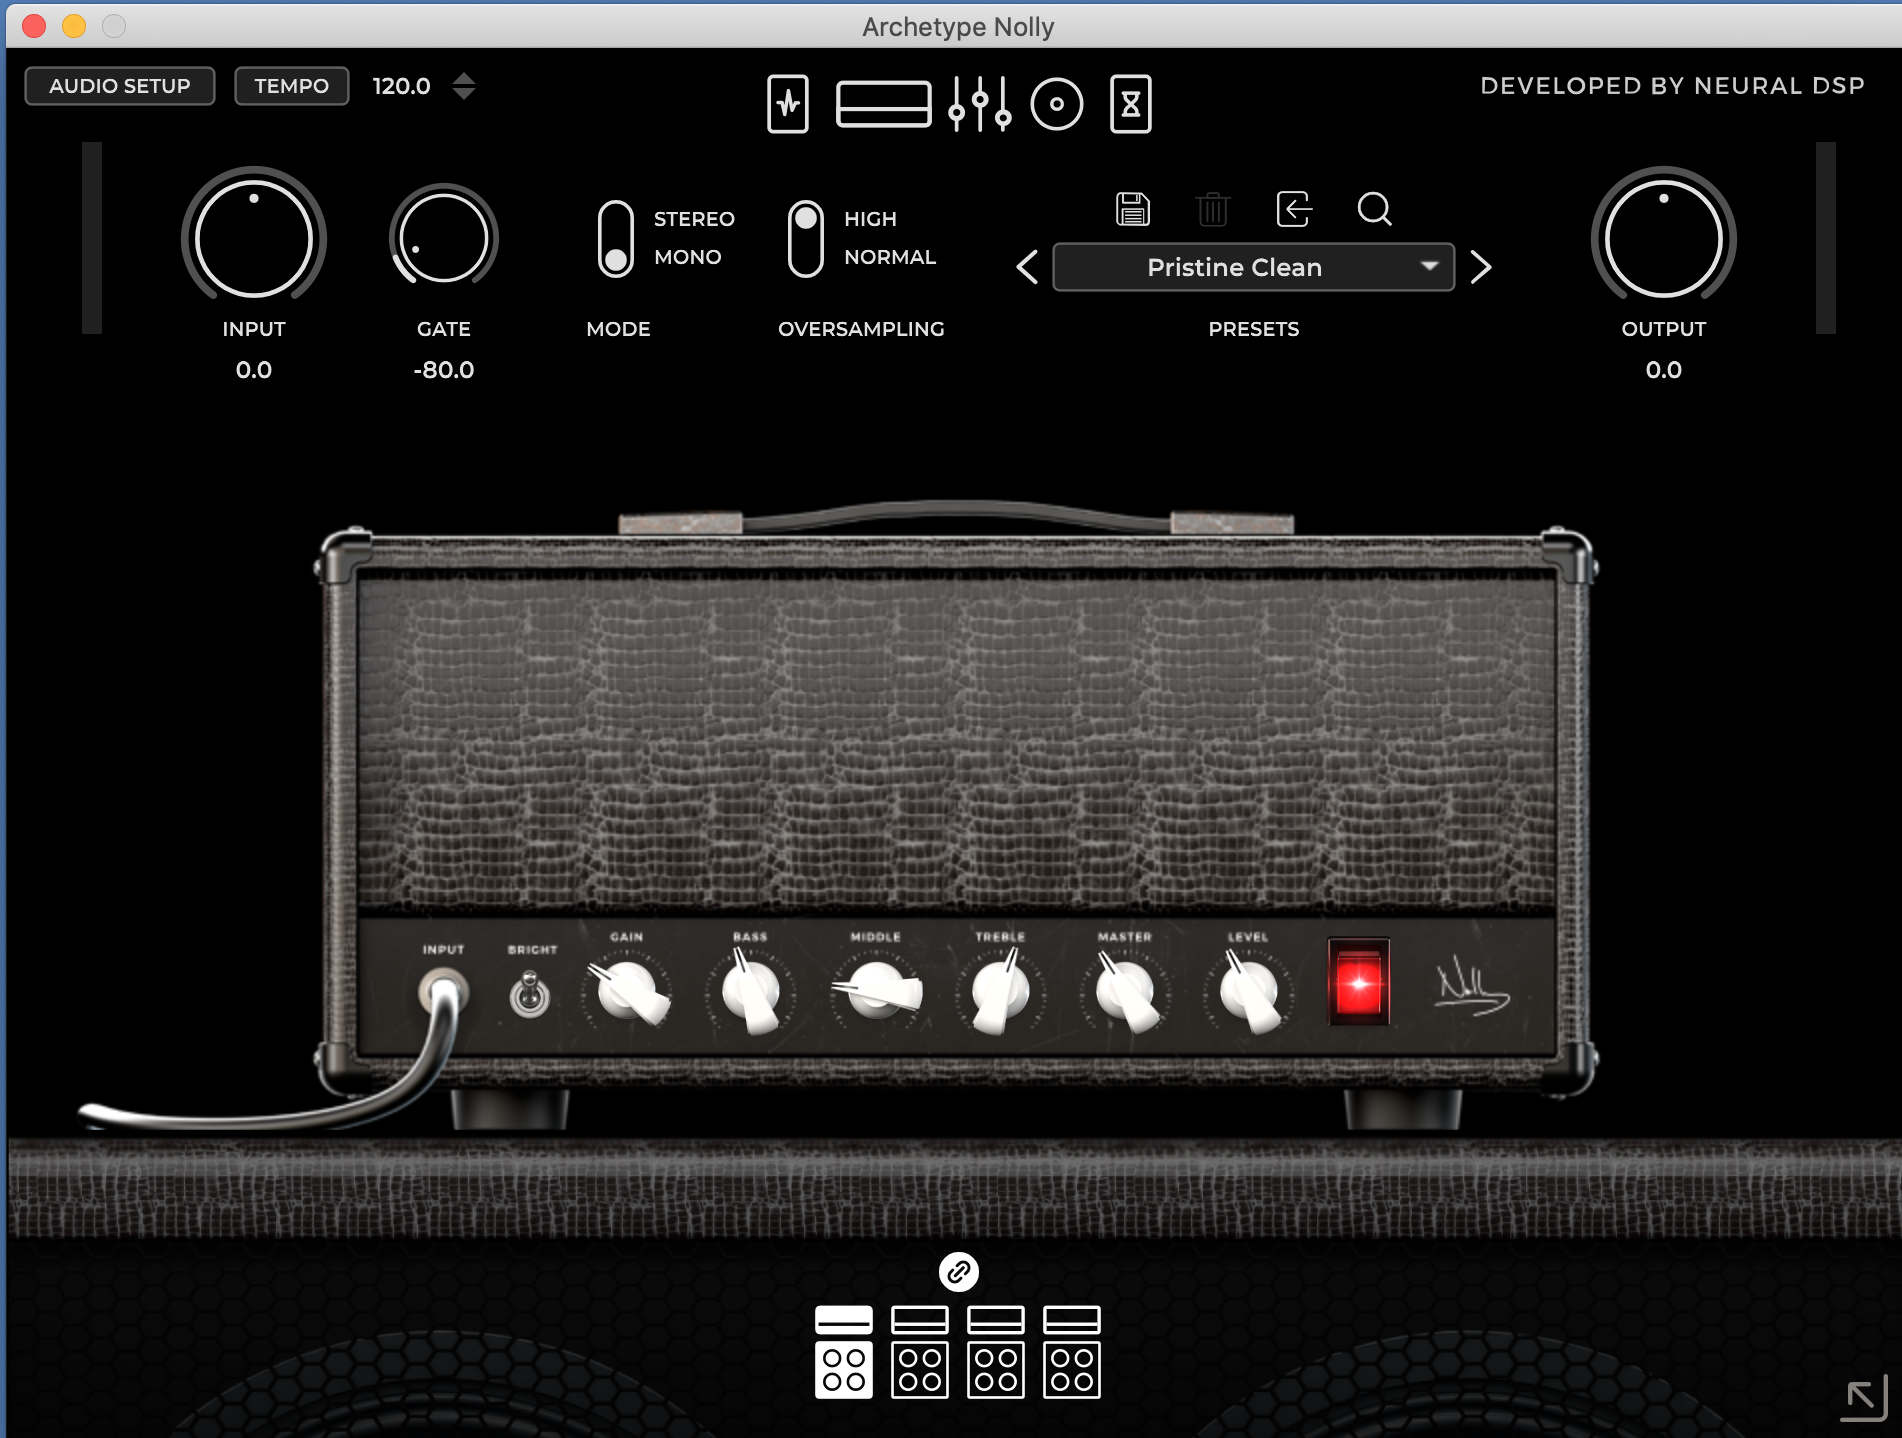Toggle the Oversampling High/Normal switch
This screenshot has width=1902, height=1438.
click(x=805, y=239)
